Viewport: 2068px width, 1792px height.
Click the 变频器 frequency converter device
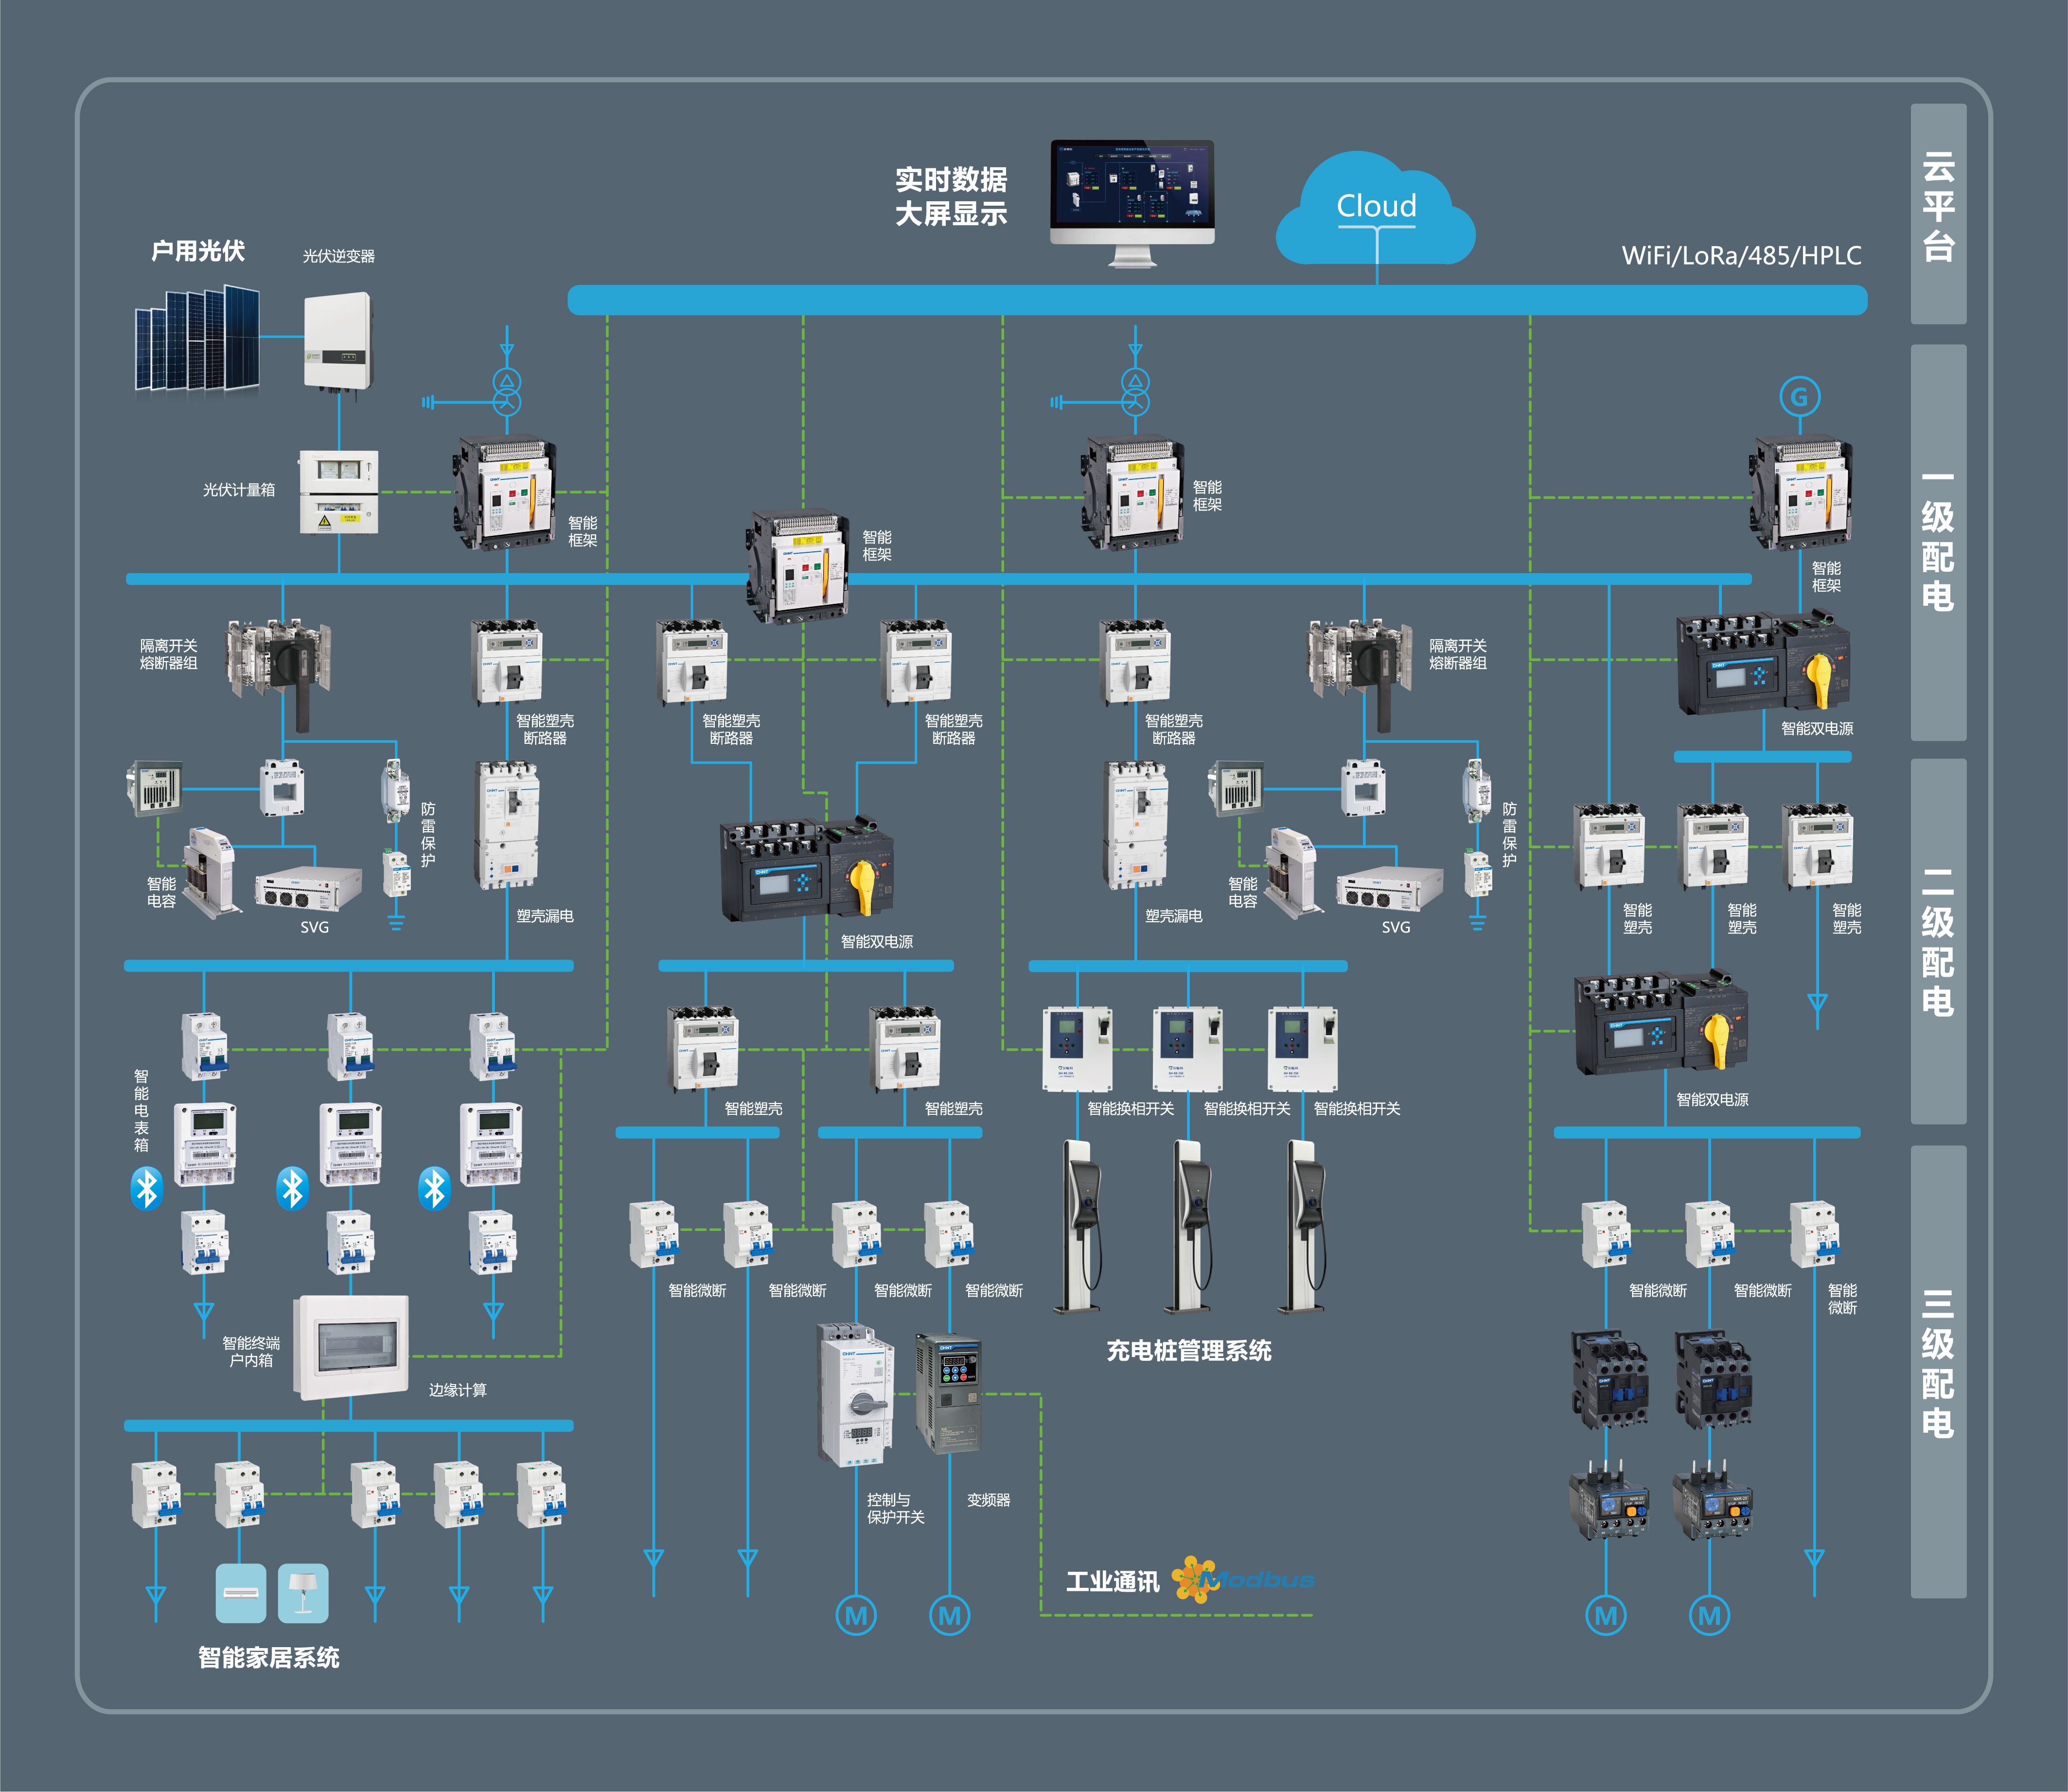point(948,1394)
